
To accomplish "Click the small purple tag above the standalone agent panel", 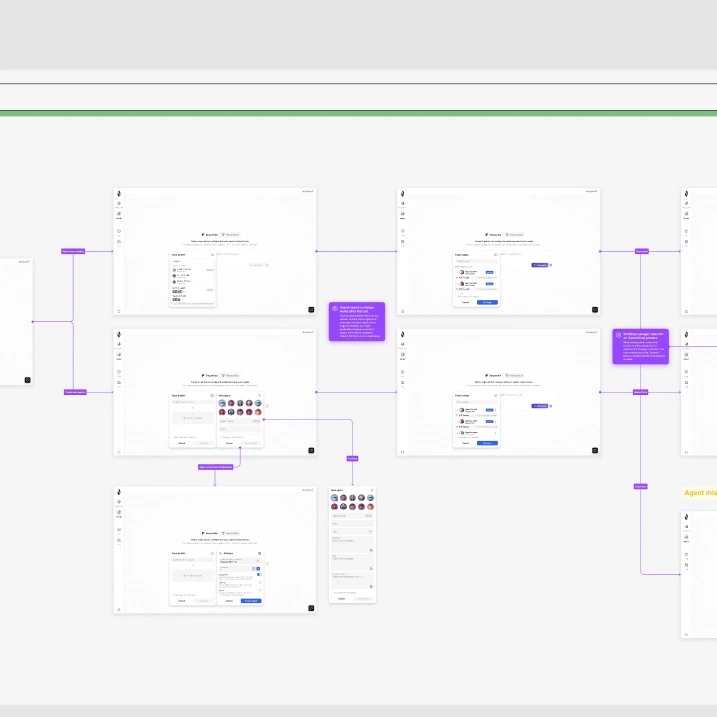I will coord(352,458).
